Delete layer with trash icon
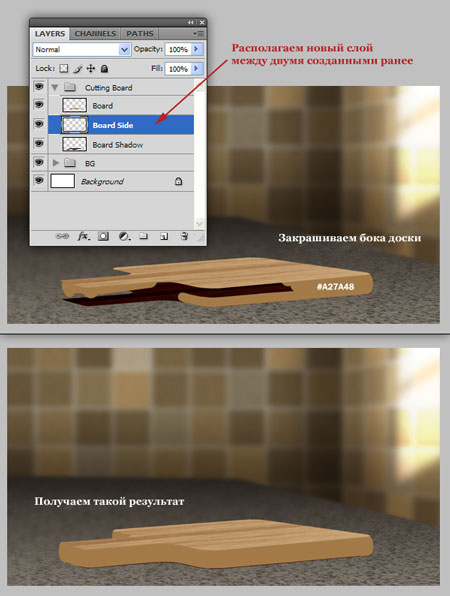This screenshot has width=450, height=596. tap(184, 236)
